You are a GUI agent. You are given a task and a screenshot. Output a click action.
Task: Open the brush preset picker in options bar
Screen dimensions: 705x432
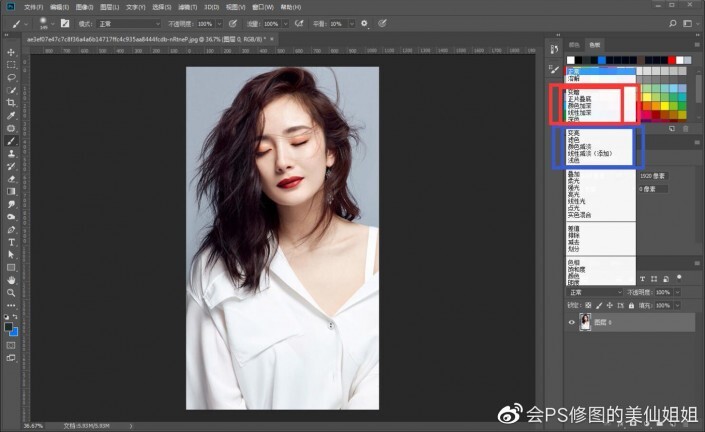(x=47, y=23)
